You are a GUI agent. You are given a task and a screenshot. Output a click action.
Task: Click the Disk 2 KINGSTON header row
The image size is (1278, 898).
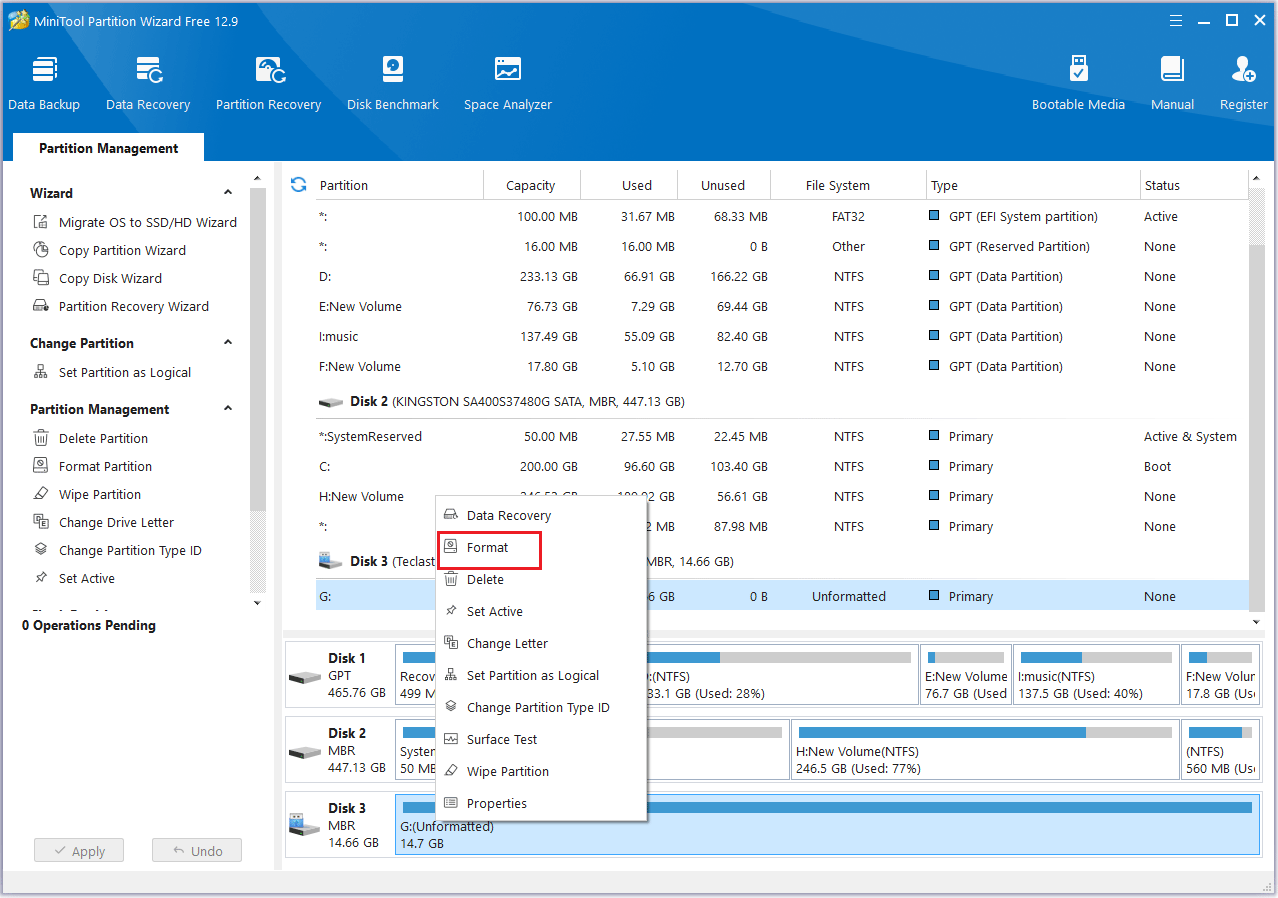[782, 401]
